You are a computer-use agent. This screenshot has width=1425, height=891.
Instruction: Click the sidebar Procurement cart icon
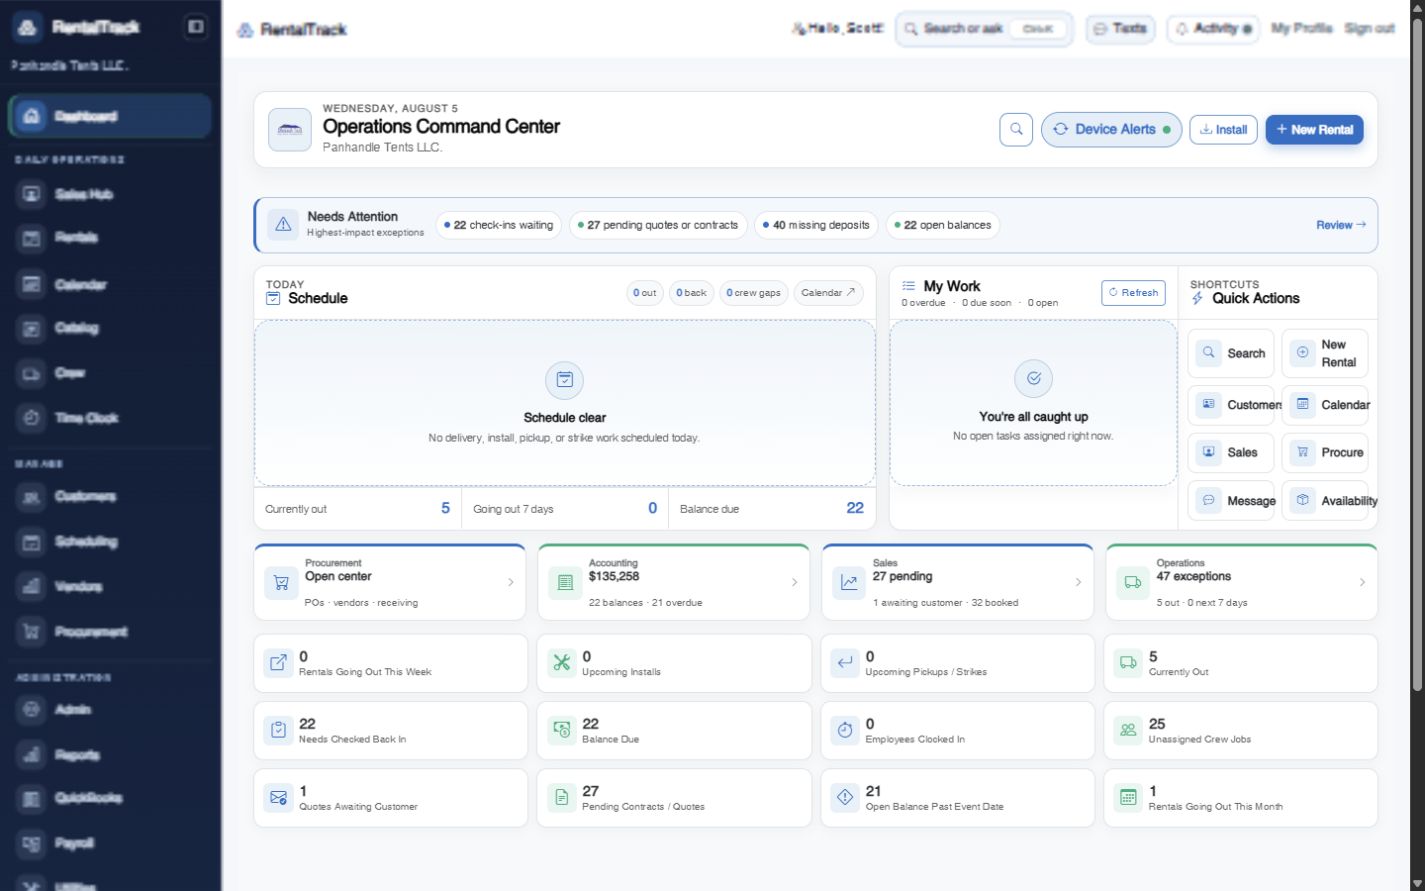click(x=32, y=631)
